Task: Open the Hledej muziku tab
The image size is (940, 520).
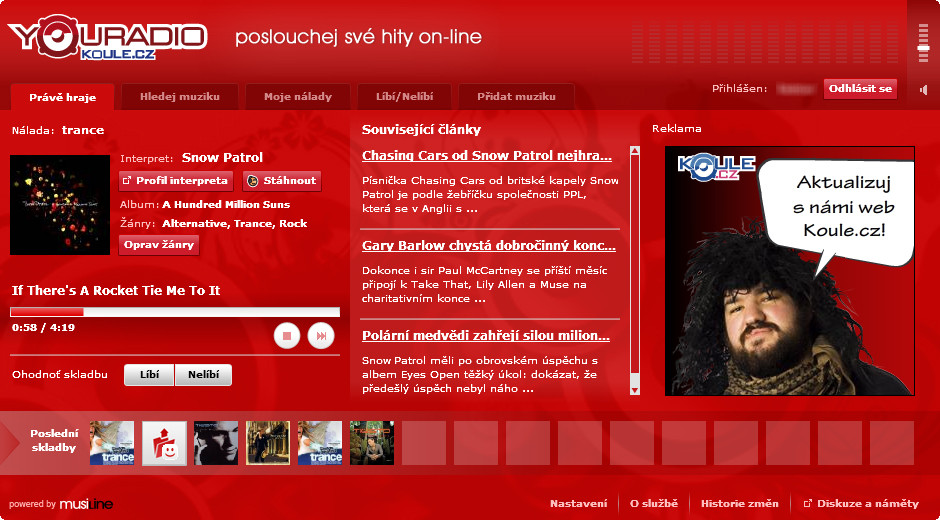Action: (180, 97)
